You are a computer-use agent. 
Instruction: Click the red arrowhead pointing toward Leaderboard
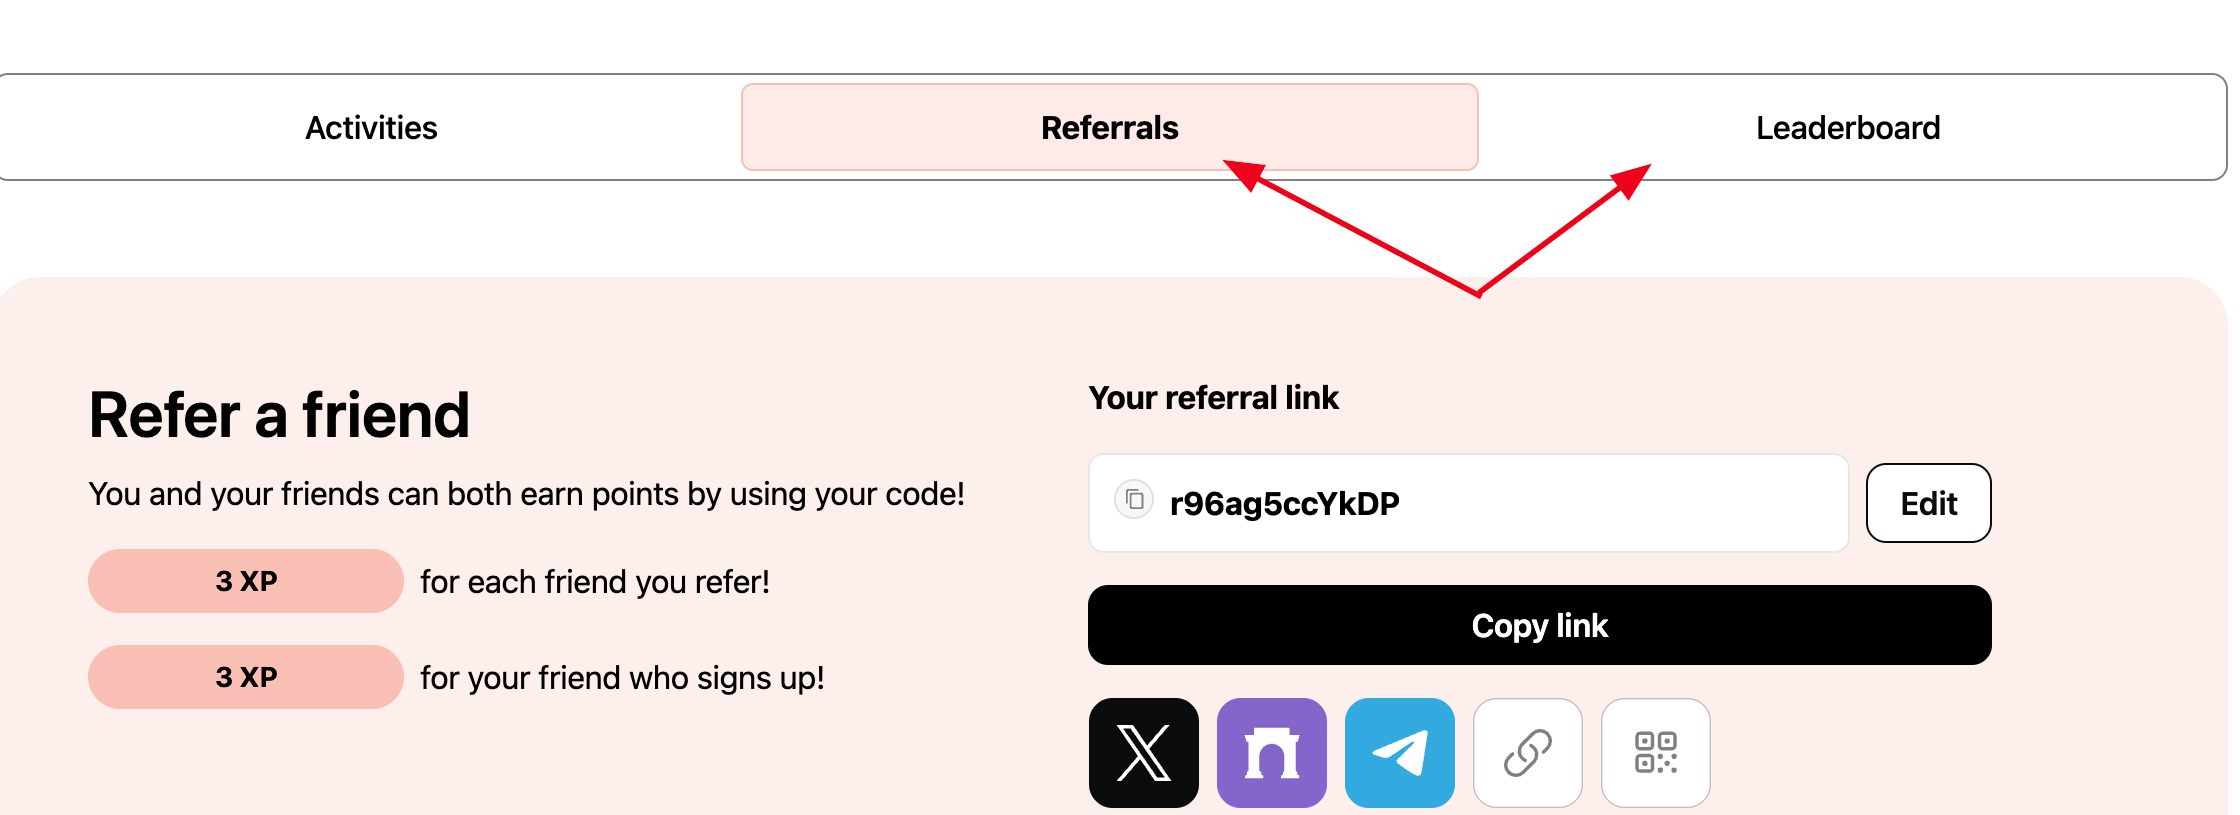1632,179
